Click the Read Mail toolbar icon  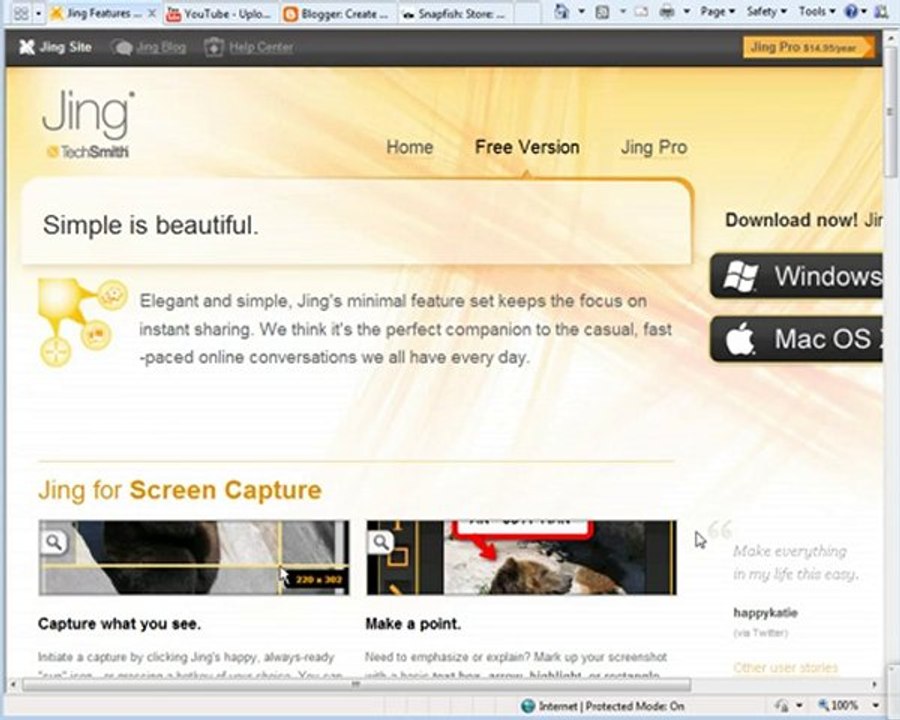pyautogui.click(x=641, y=11)
